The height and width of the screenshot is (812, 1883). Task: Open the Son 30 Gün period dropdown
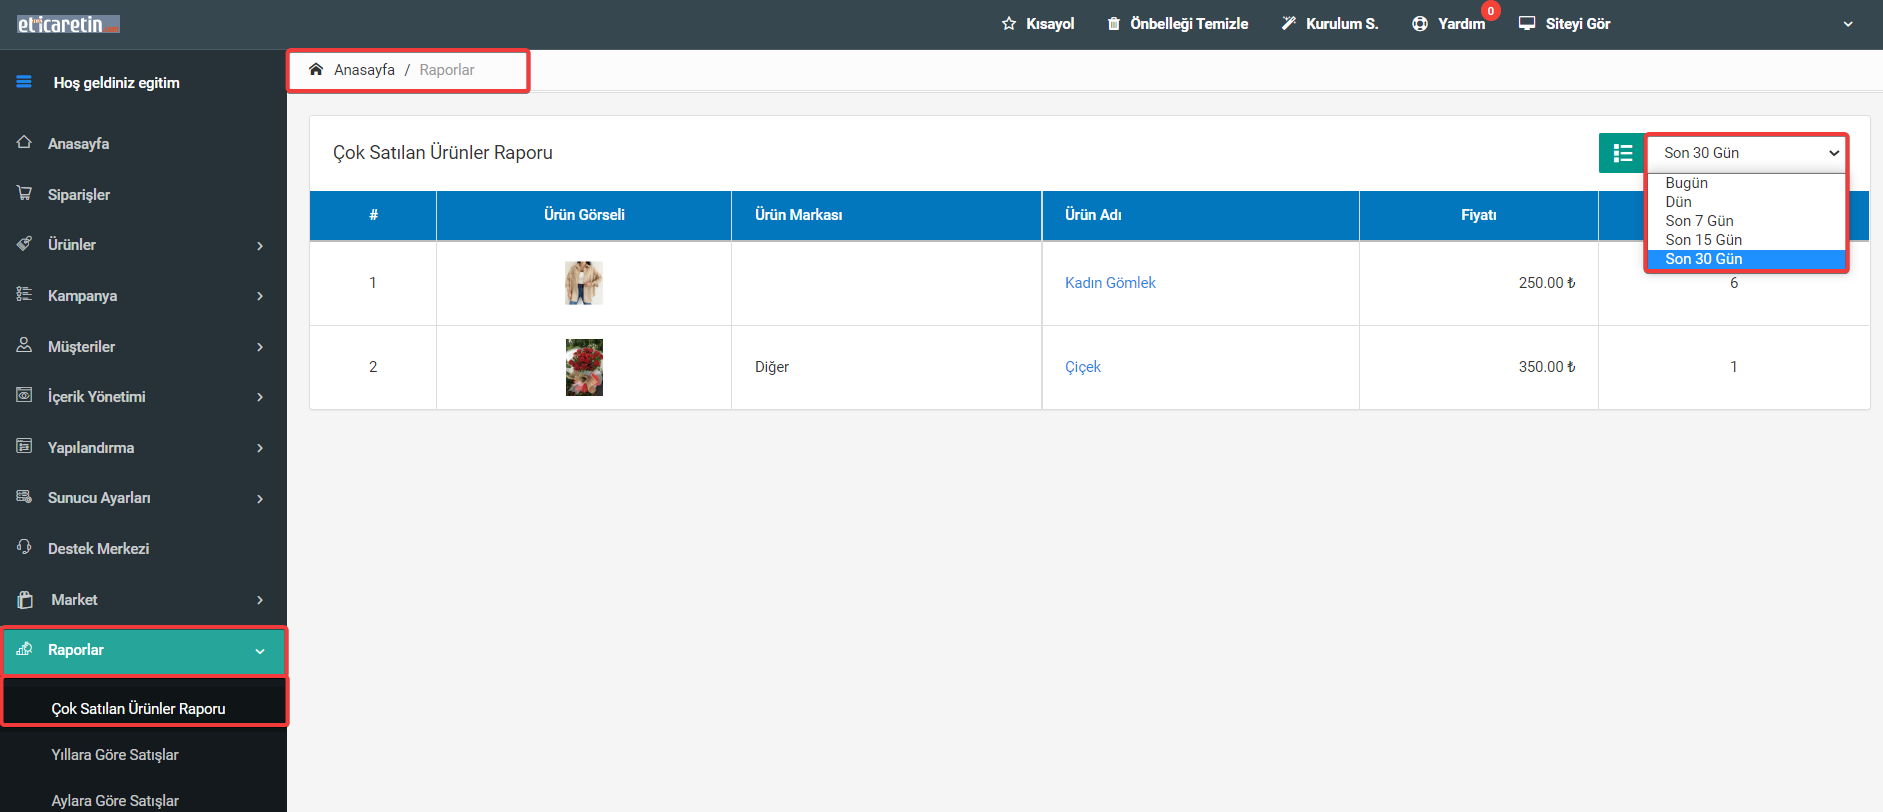pyautogui.click(x=1746, y=153)
